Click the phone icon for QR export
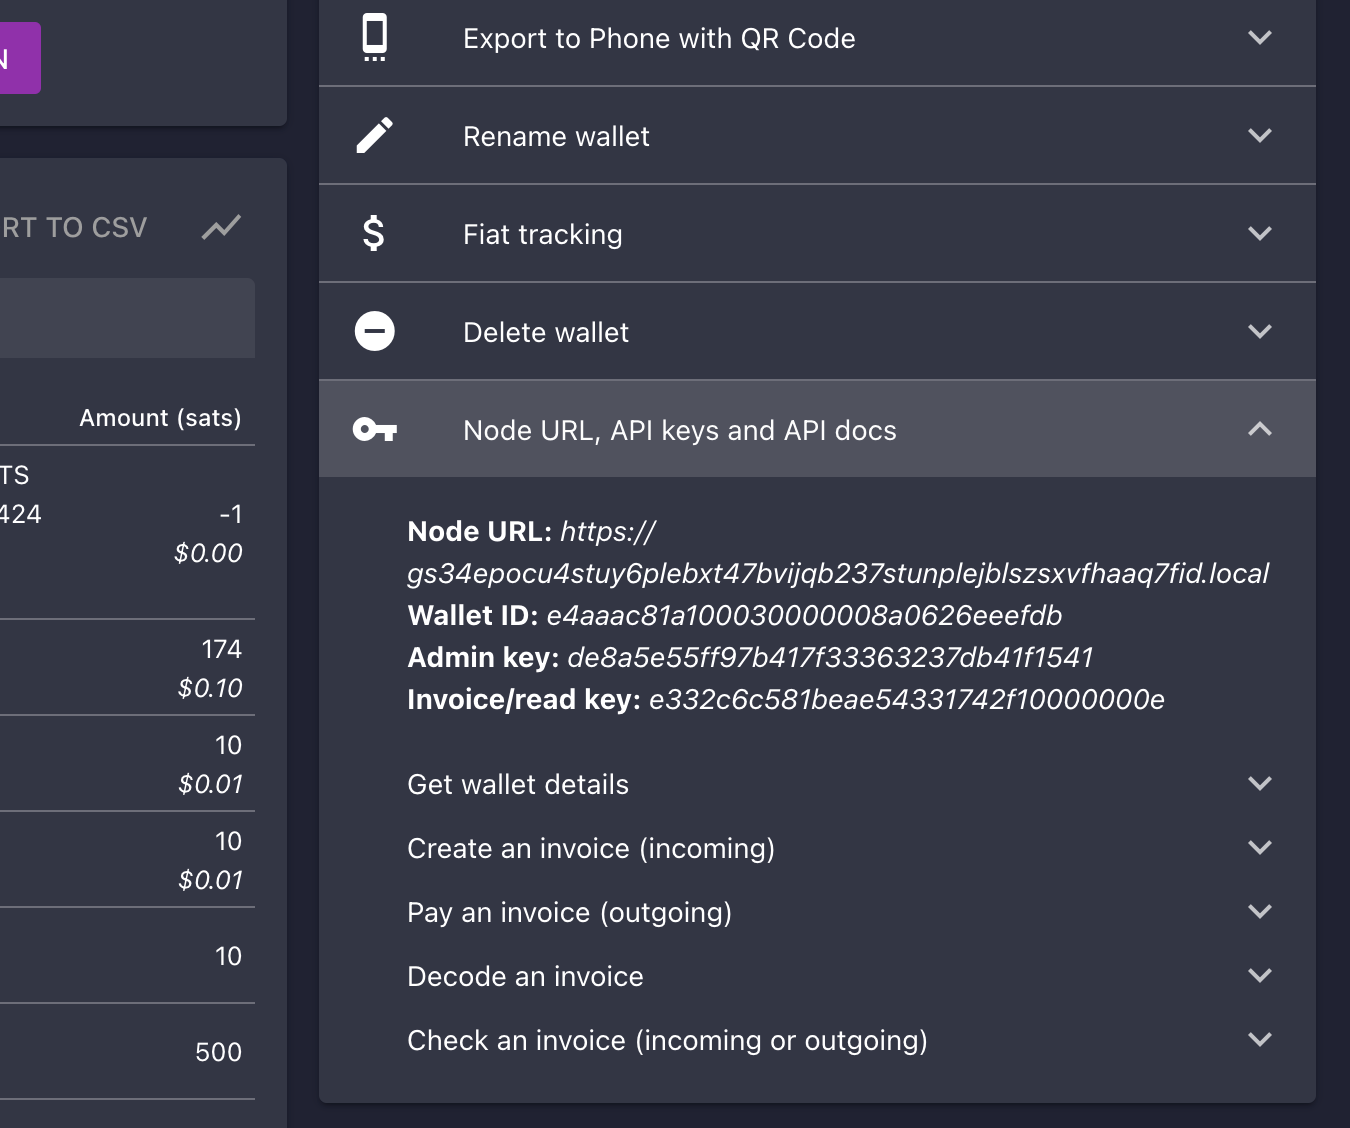Viewport: 1350px width, 1128px height. (375, 38)
